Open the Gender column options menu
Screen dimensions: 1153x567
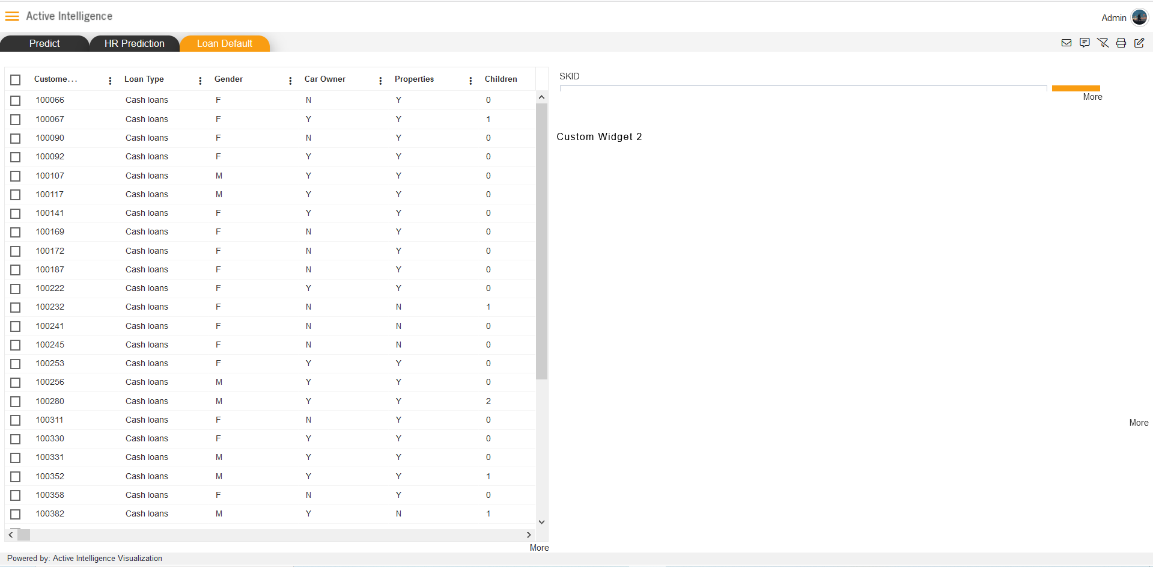(290, 81)
